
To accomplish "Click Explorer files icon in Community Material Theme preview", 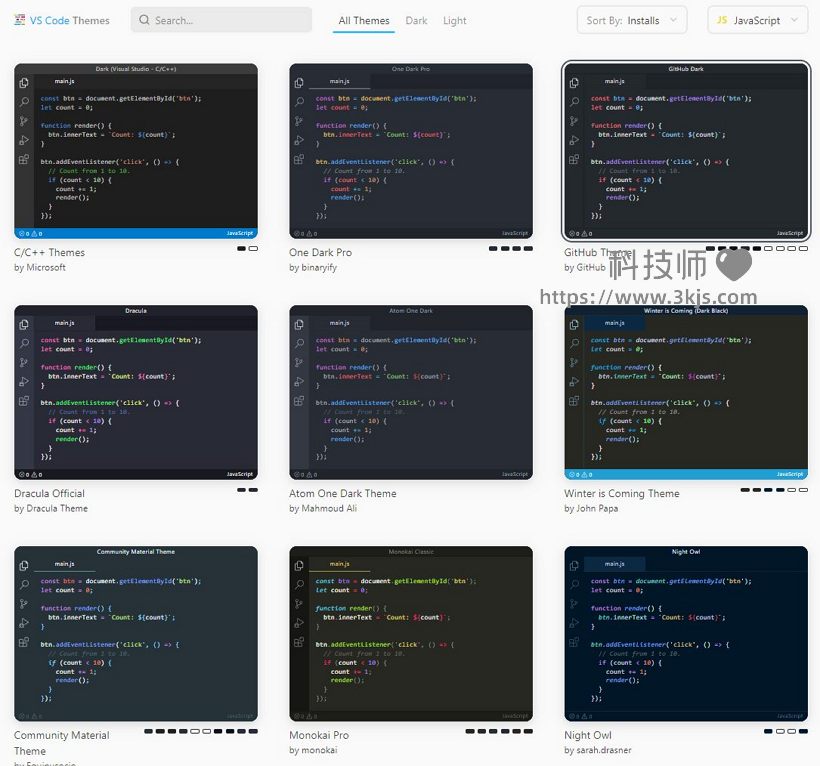I will pyautogui.click(x=24, y=566).
